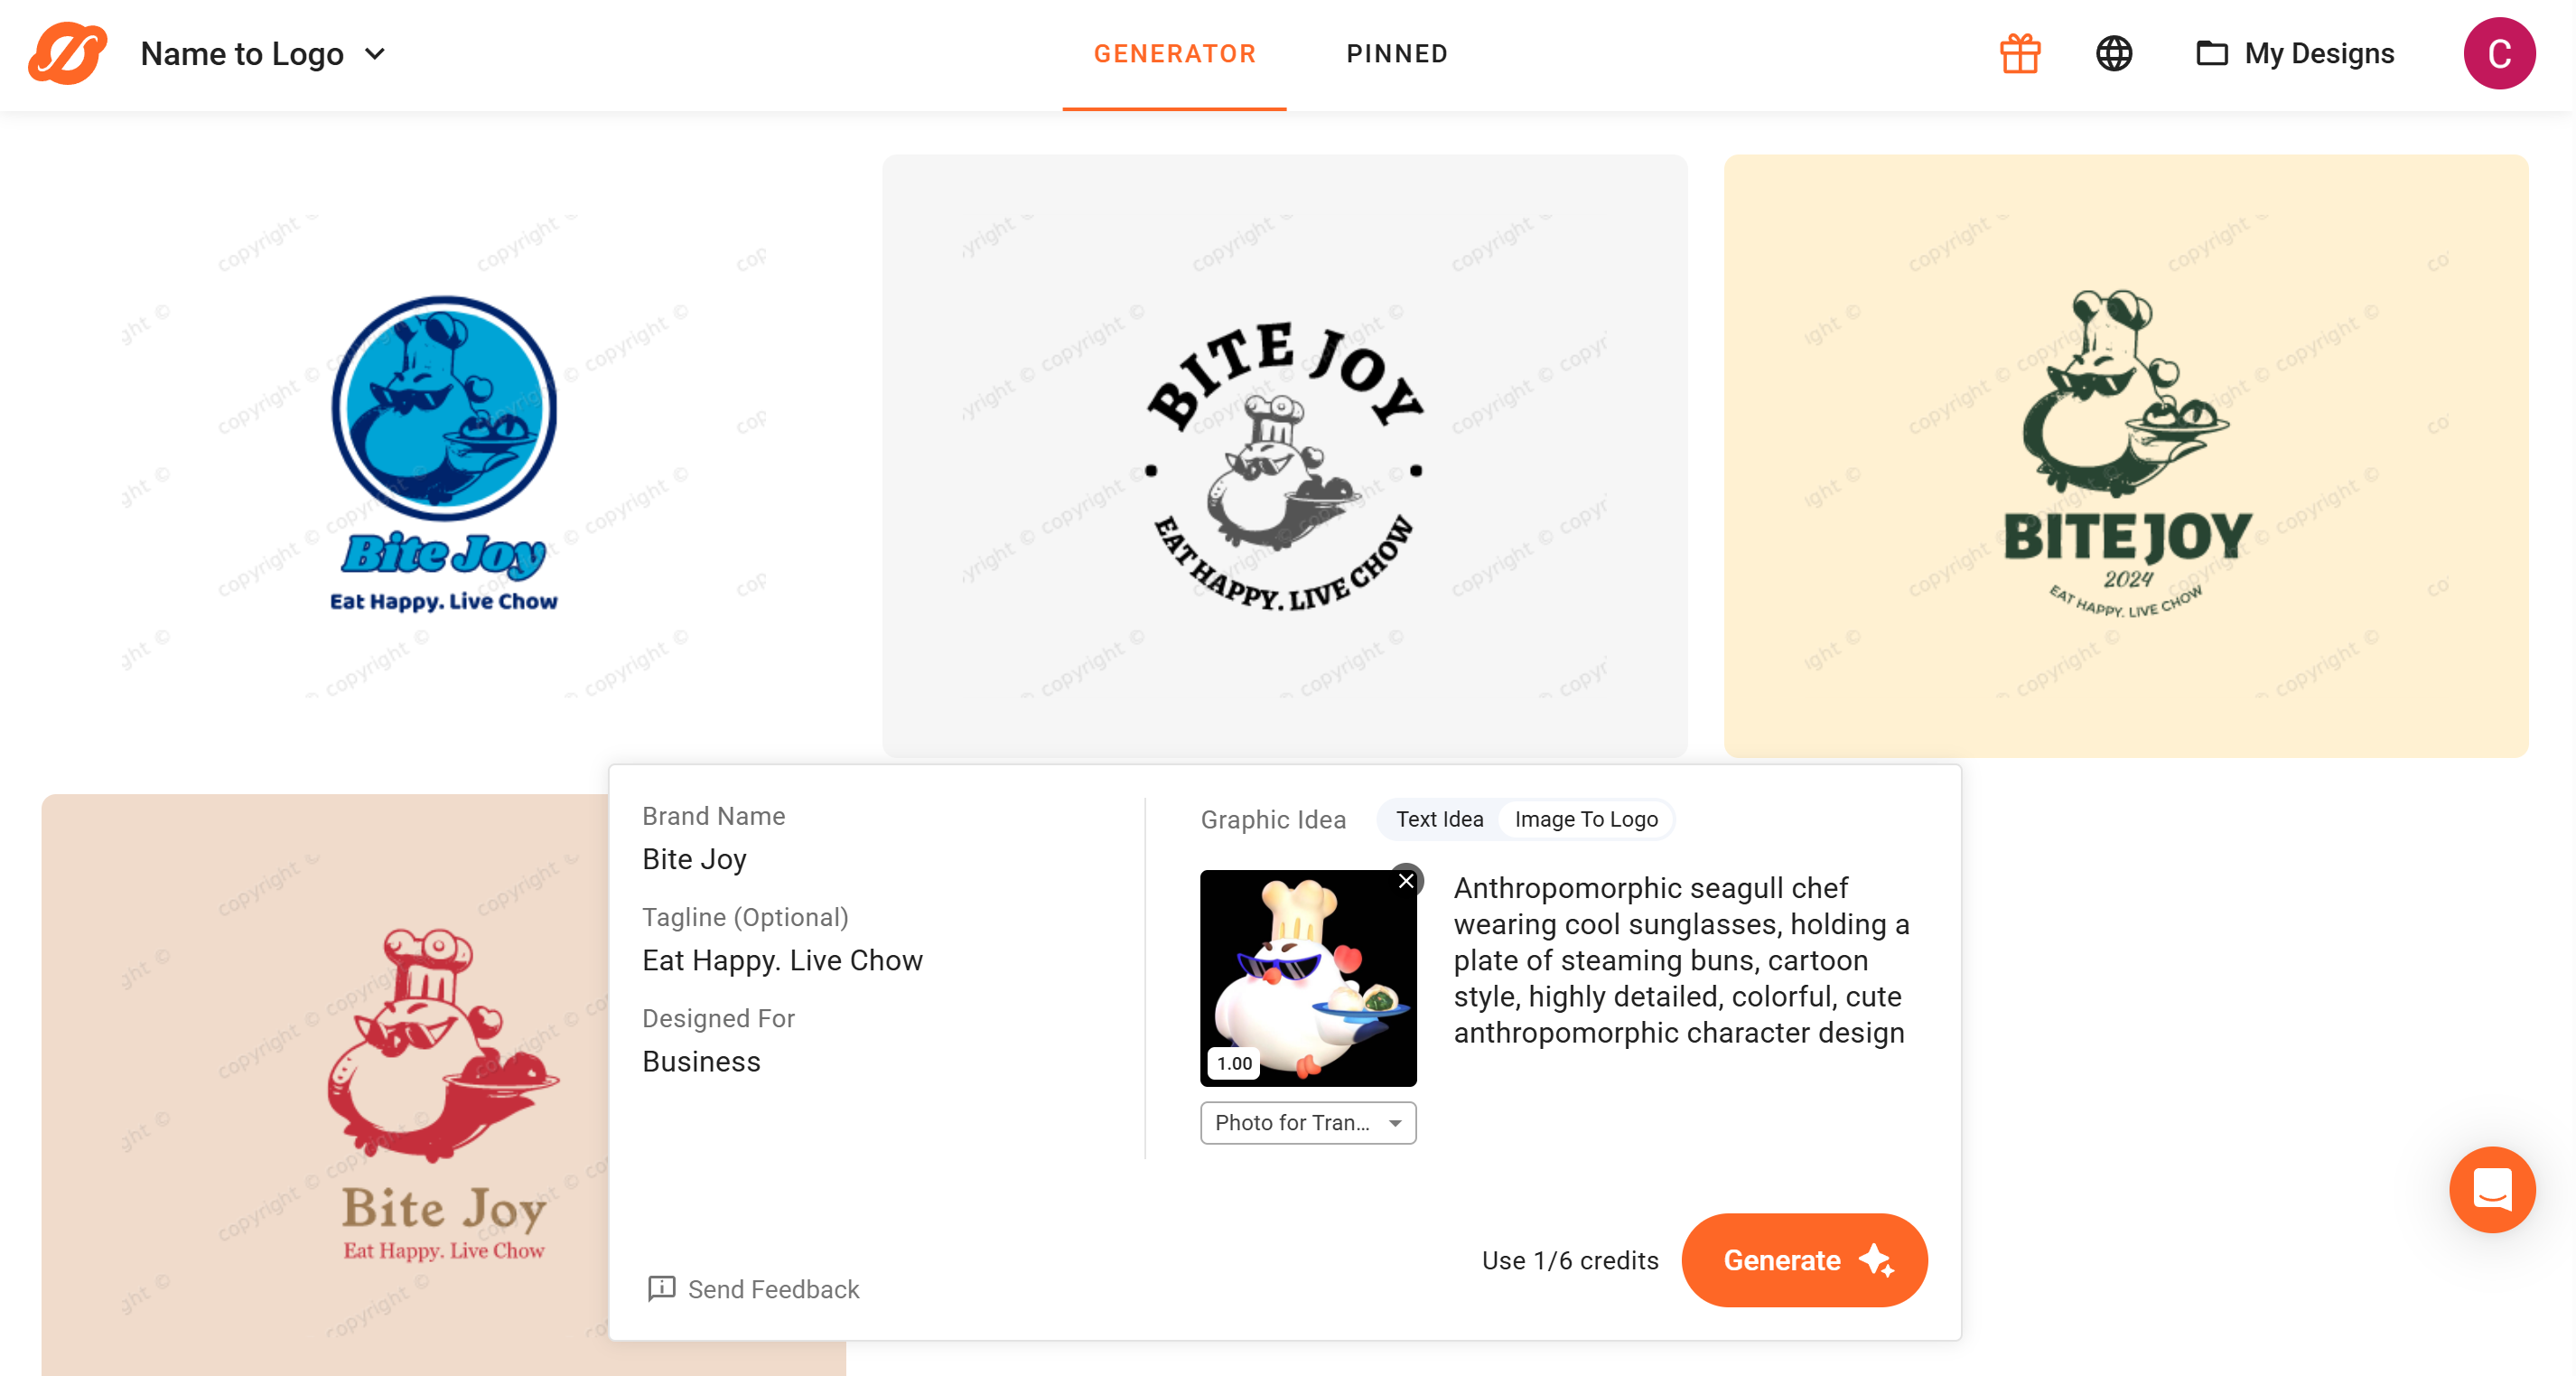Select the Text Idea toggle option
Viewport: 2576px width, 1376px height.
[1439, 819]
